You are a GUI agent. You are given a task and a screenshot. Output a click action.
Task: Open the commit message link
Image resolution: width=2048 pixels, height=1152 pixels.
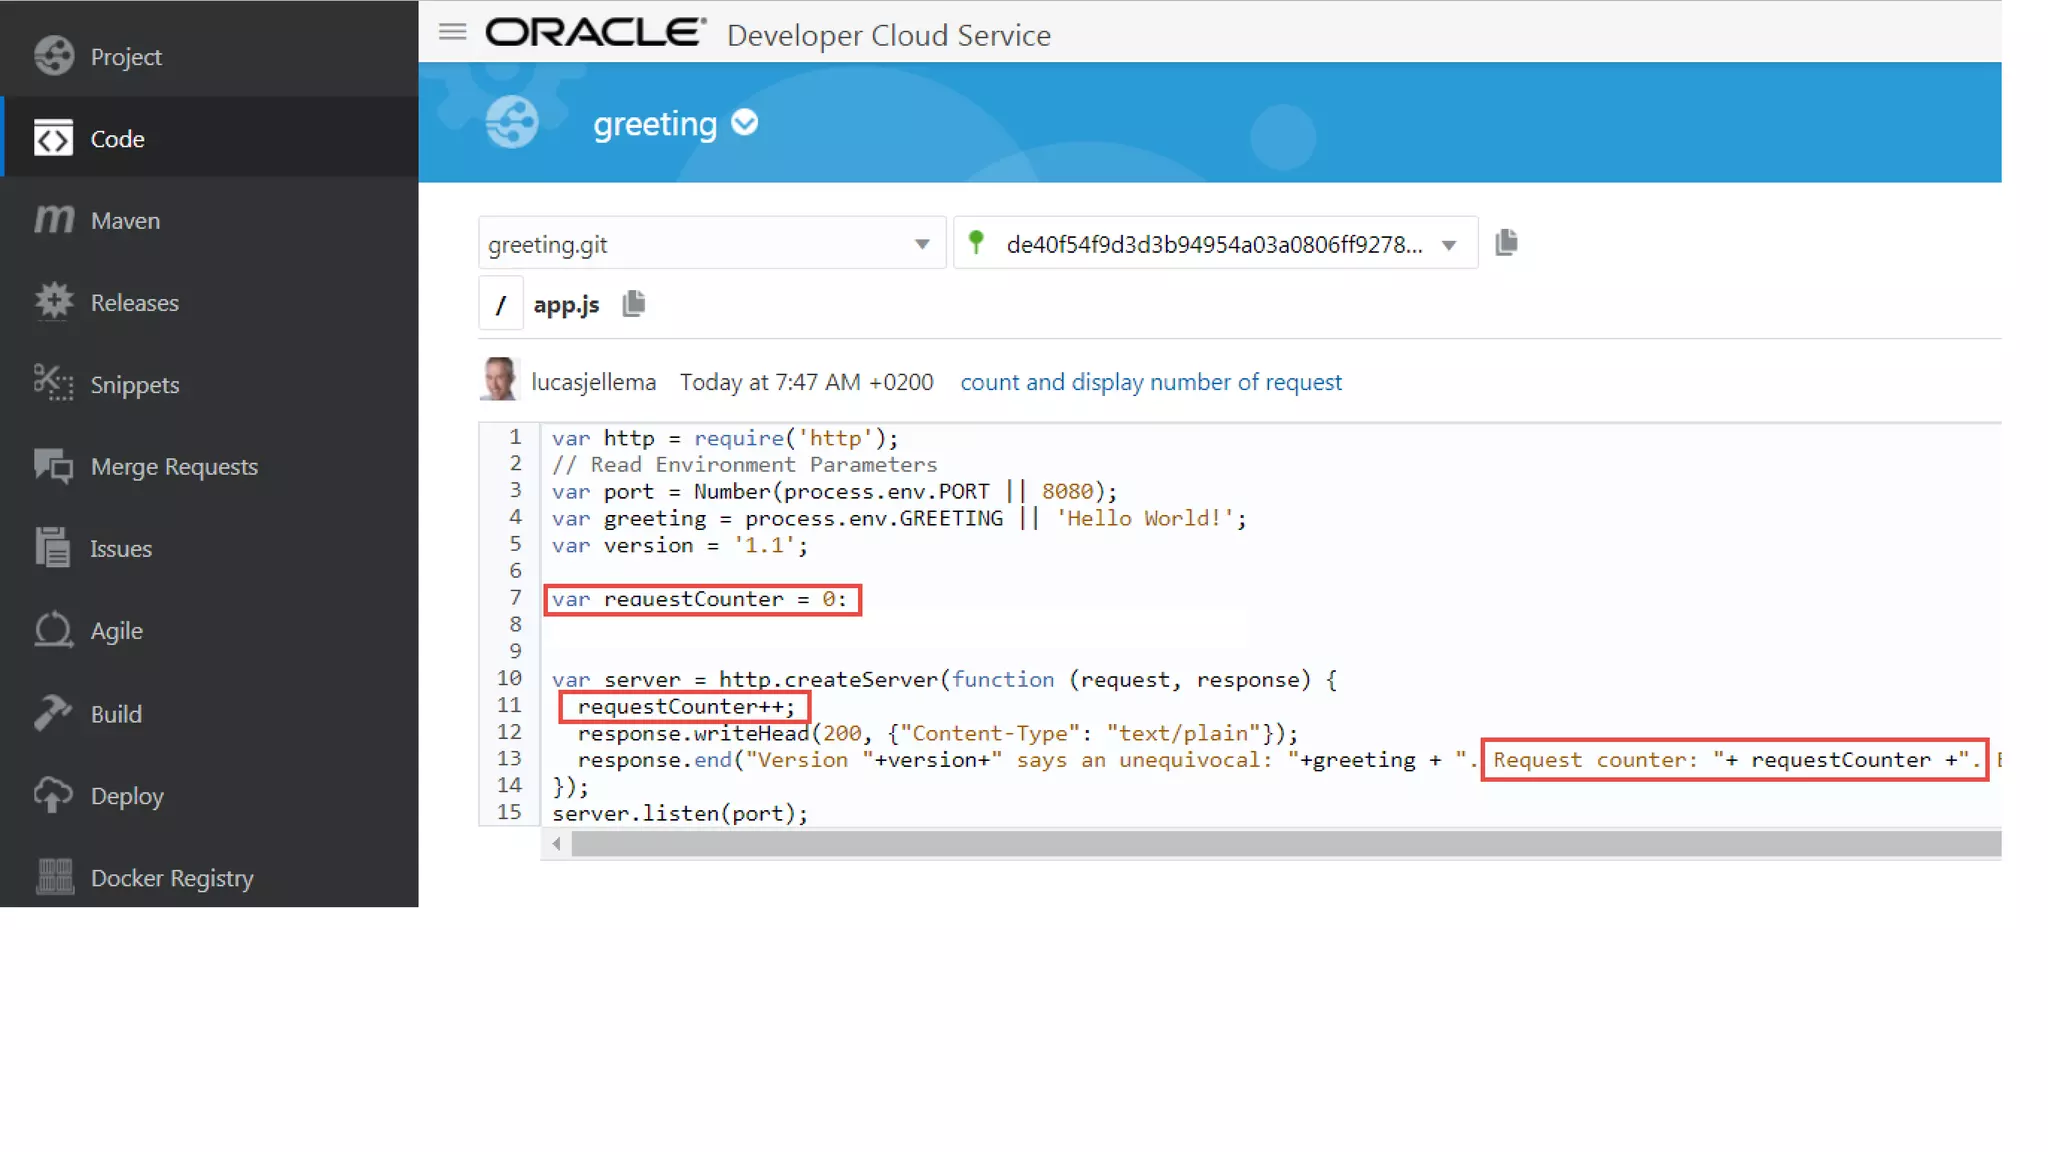pyautogui.click(x=1150, y=382)
